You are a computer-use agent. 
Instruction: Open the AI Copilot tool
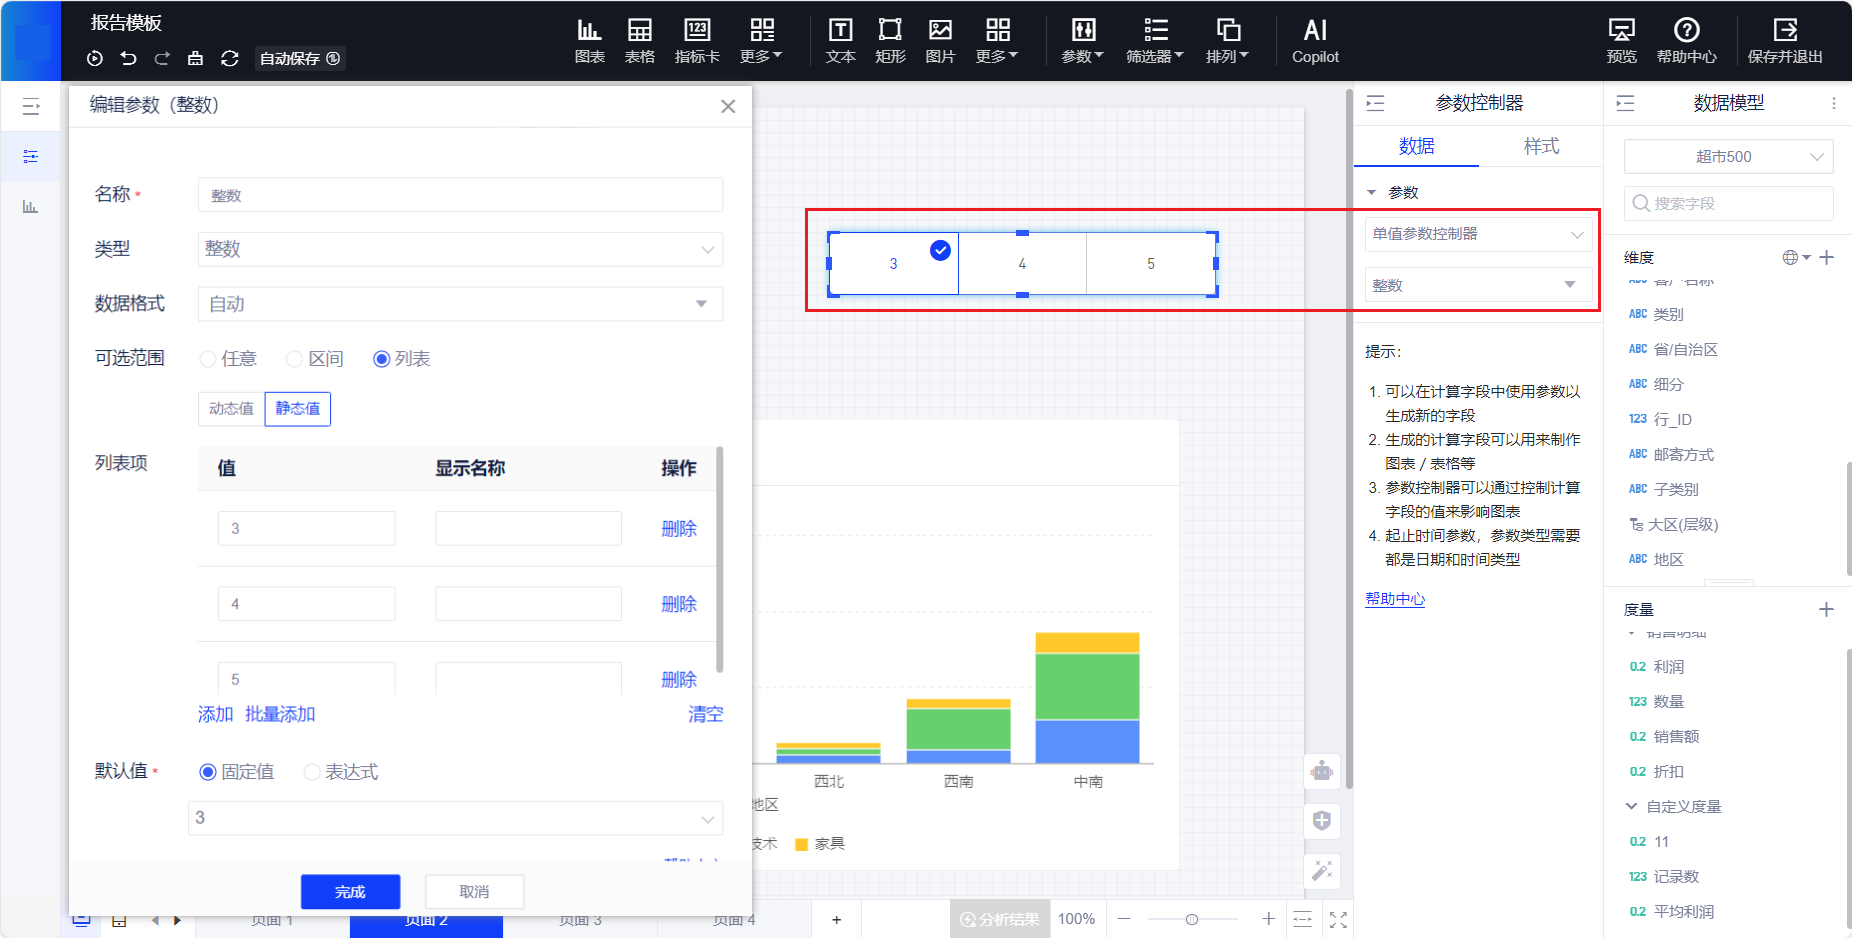[1314, 41]
